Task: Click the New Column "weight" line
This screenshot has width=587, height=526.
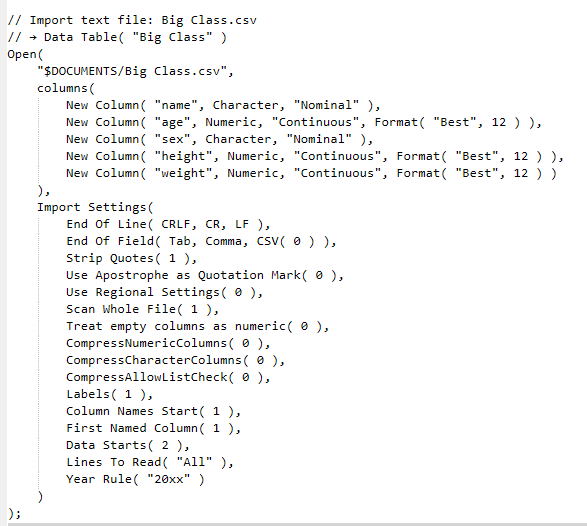Action: click(x=311, y=173)
